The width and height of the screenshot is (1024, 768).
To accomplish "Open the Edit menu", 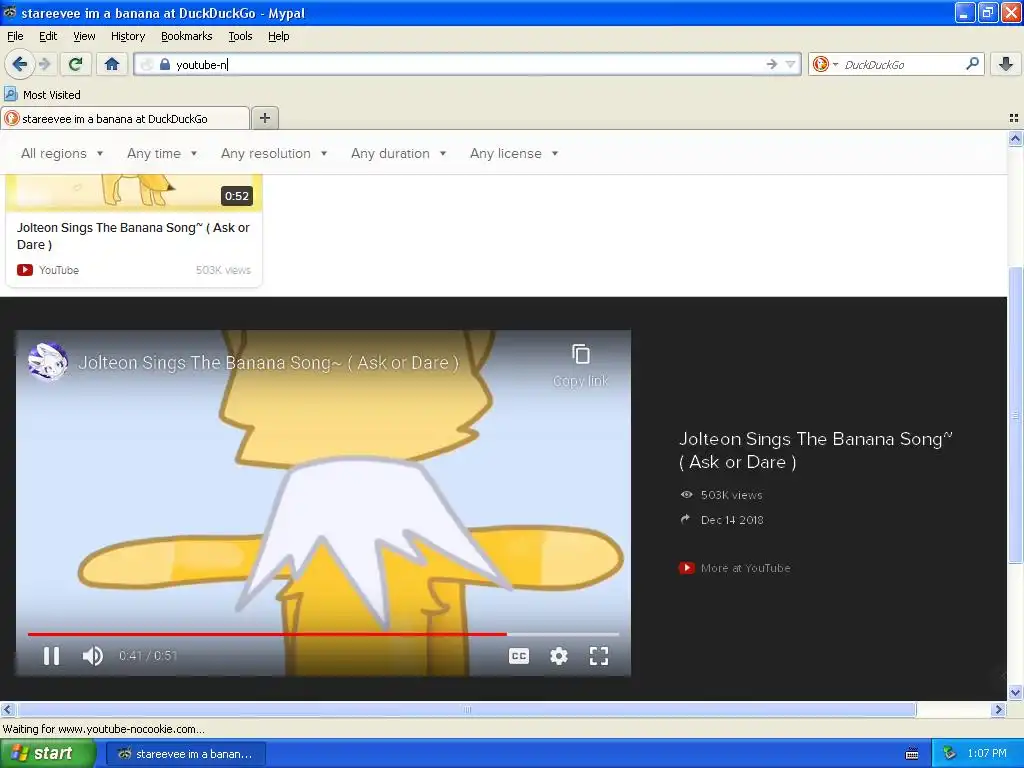I will click(x=48, y=36).
